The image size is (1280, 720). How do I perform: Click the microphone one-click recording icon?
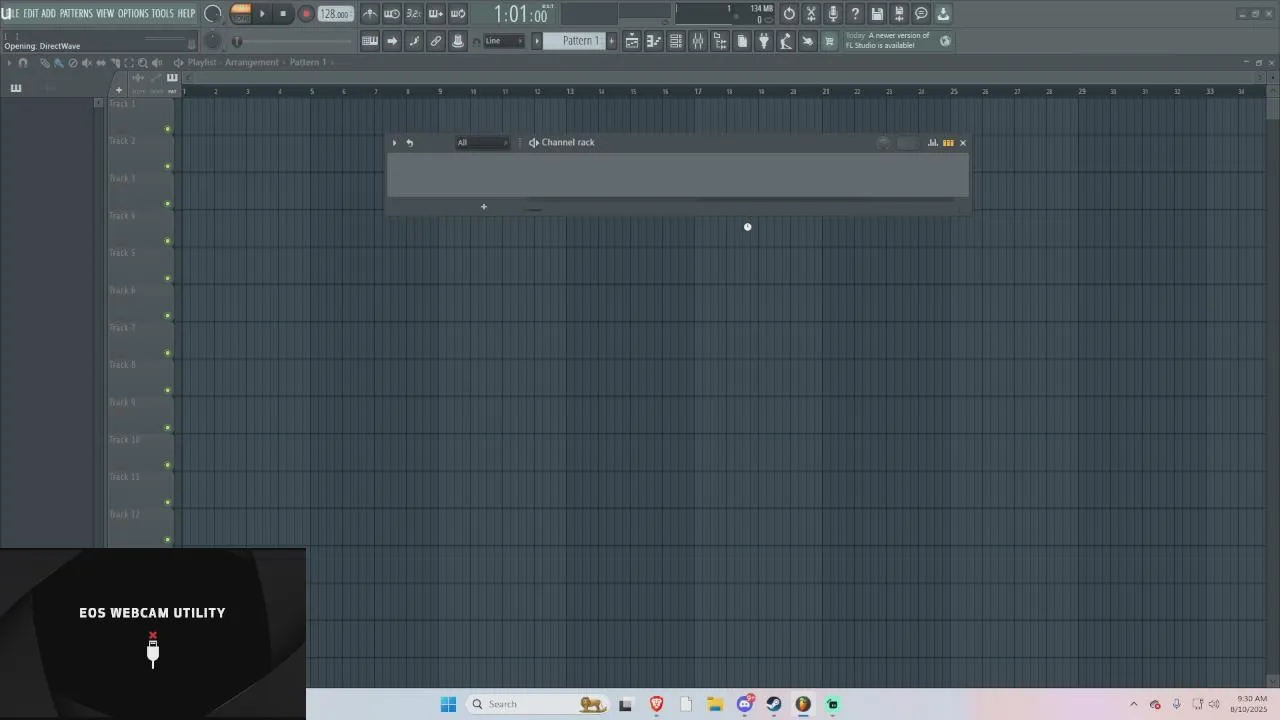coord(833,14)
